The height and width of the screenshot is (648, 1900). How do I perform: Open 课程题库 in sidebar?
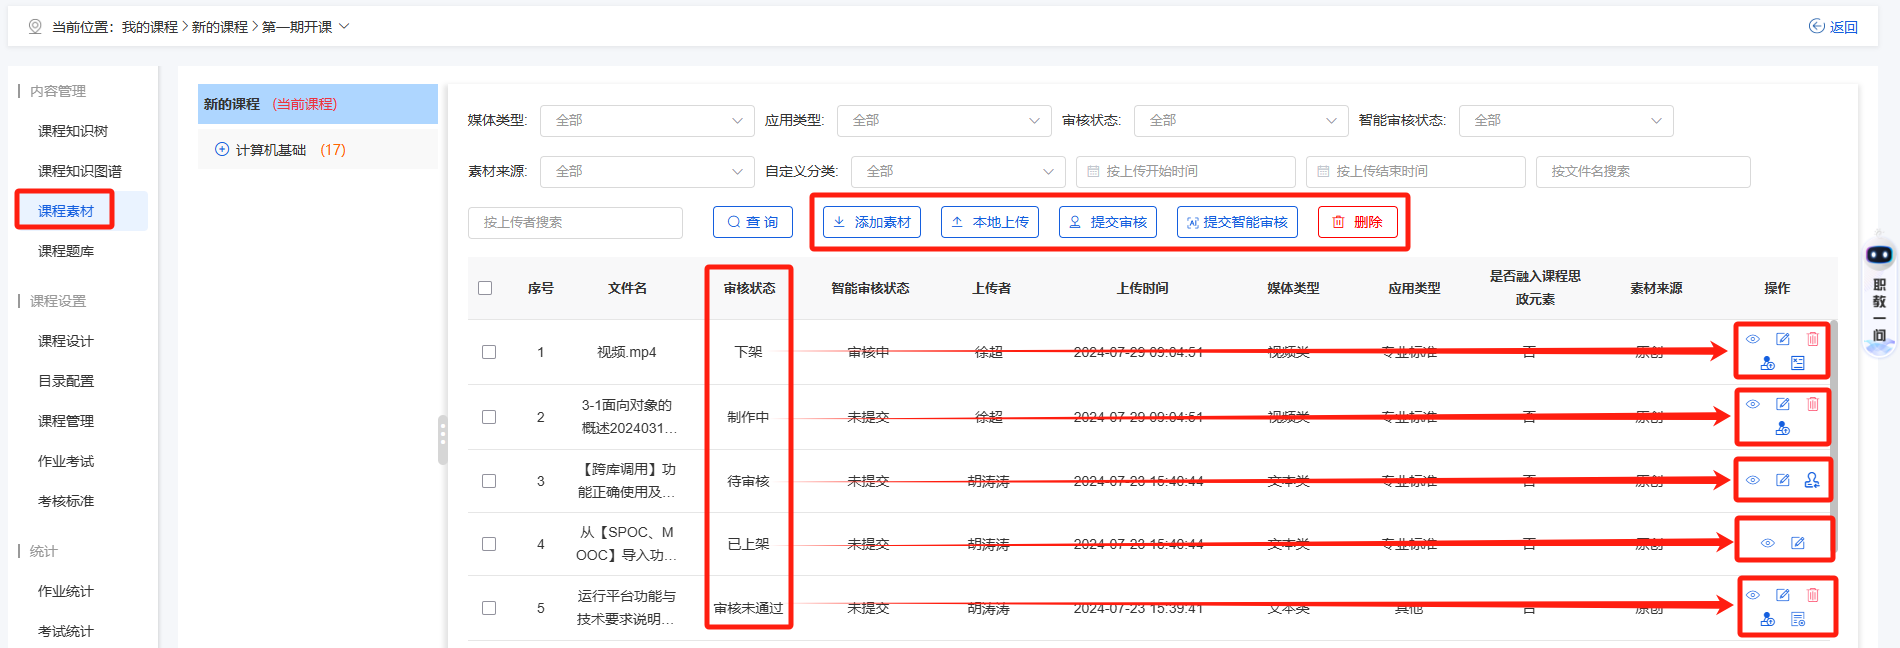[66, 251]
